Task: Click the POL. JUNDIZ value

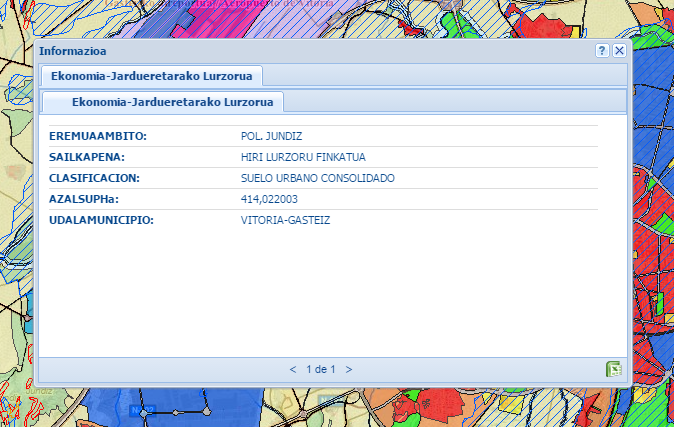Action: pos(271,136)
